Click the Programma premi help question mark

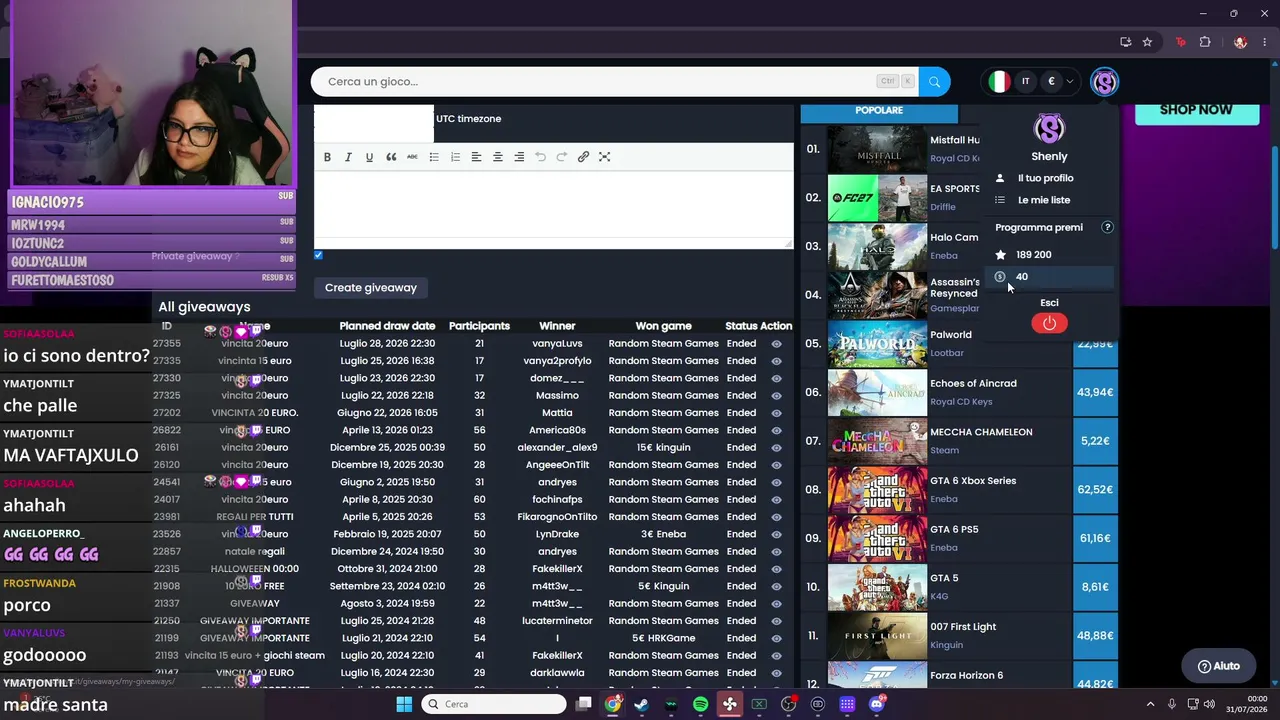[1107, 228]
